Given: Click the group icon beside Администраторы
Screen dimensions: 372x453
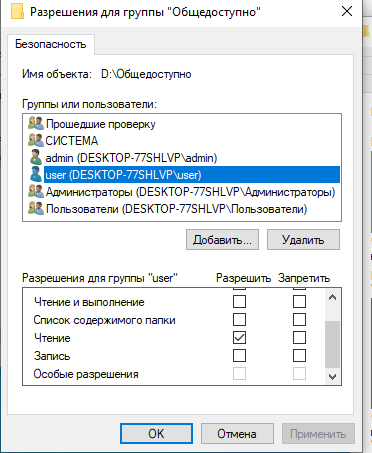Looking at the screenshot, I should (x=36, y=192).
